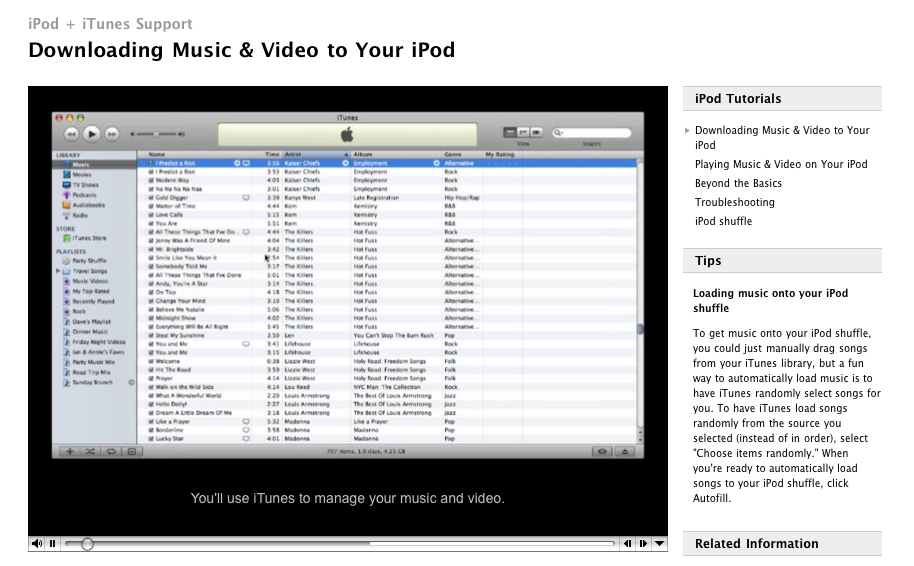The width and height of the screenshot is (914, 566).
Task: Step back one frame in video
Action: point(627,544)
